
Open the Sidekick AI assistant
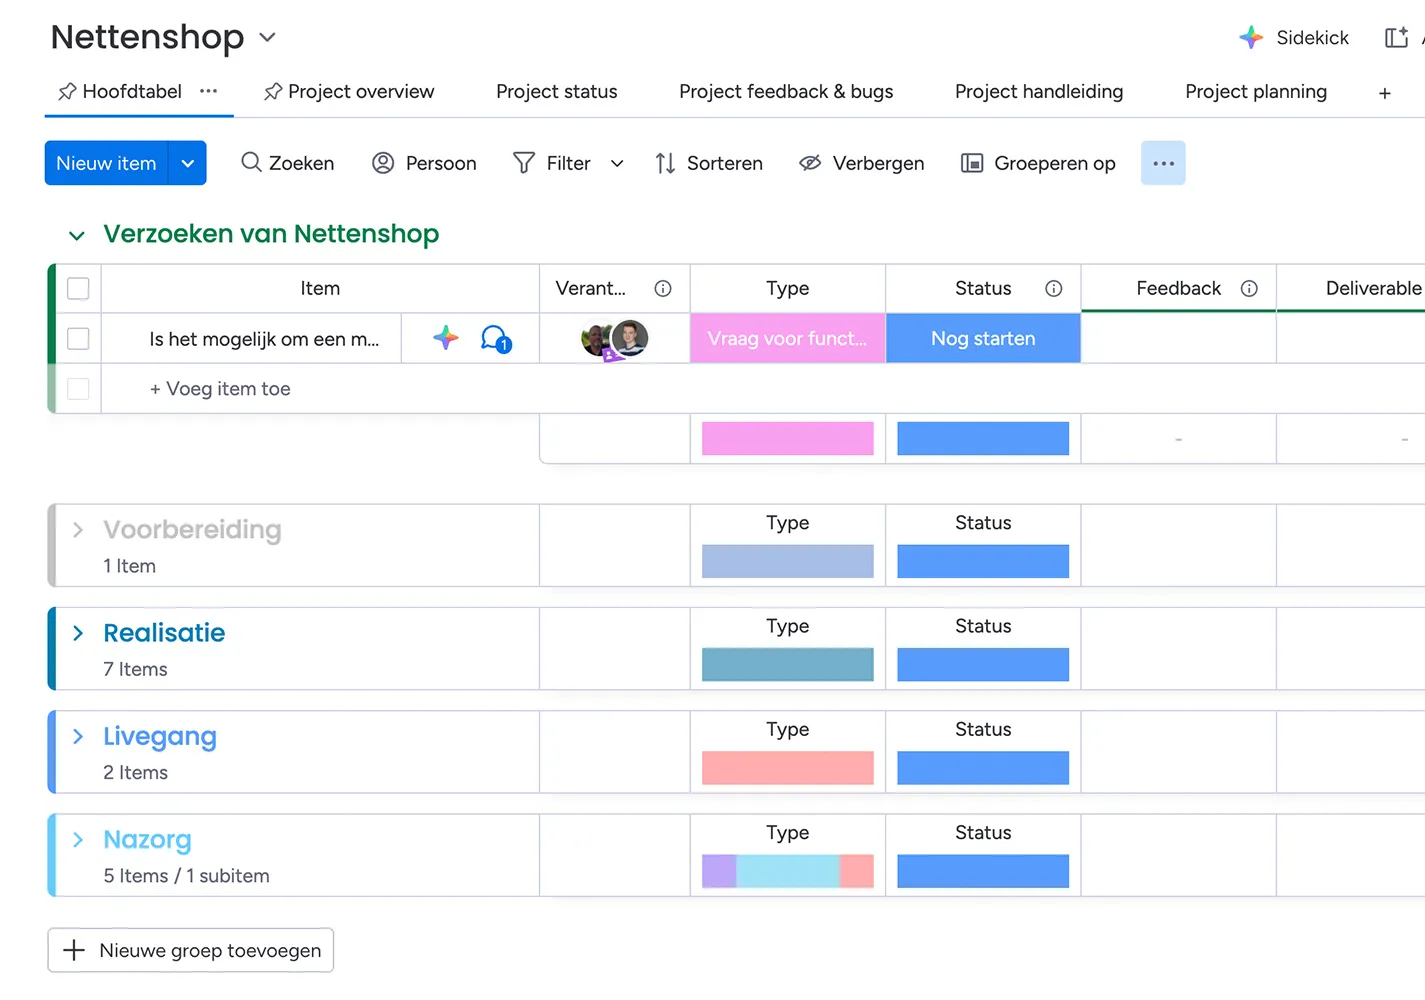(x=1294, y=38)
